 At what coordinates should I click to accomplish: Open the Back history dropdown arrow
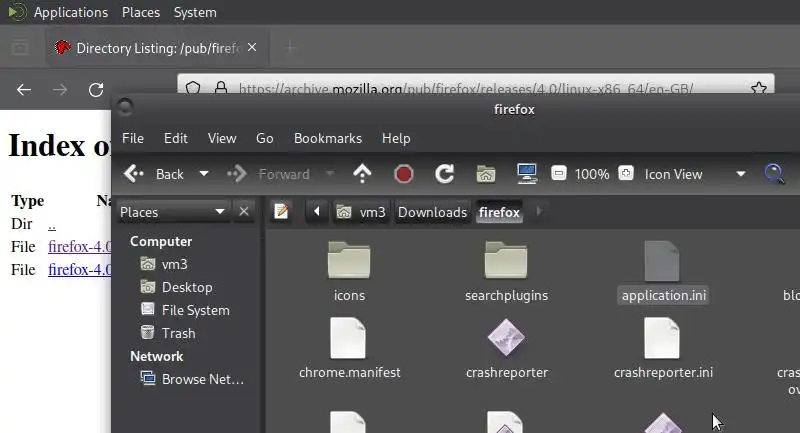204,174
